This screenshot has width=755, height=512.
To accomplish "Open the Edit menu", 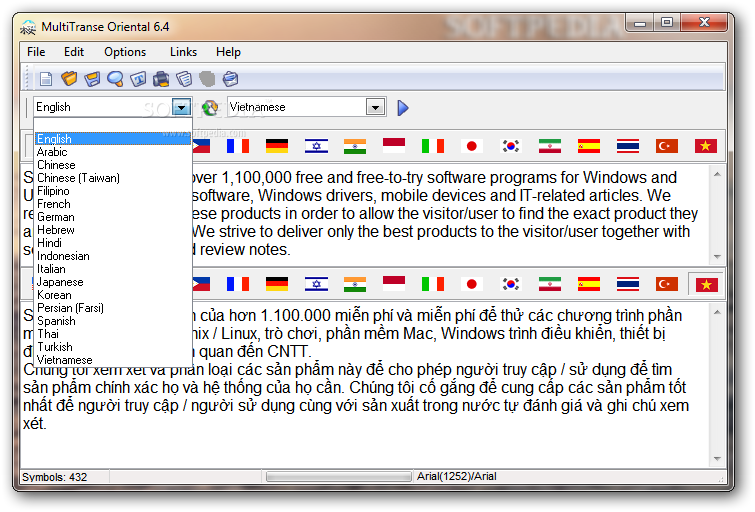I will 74,52.
